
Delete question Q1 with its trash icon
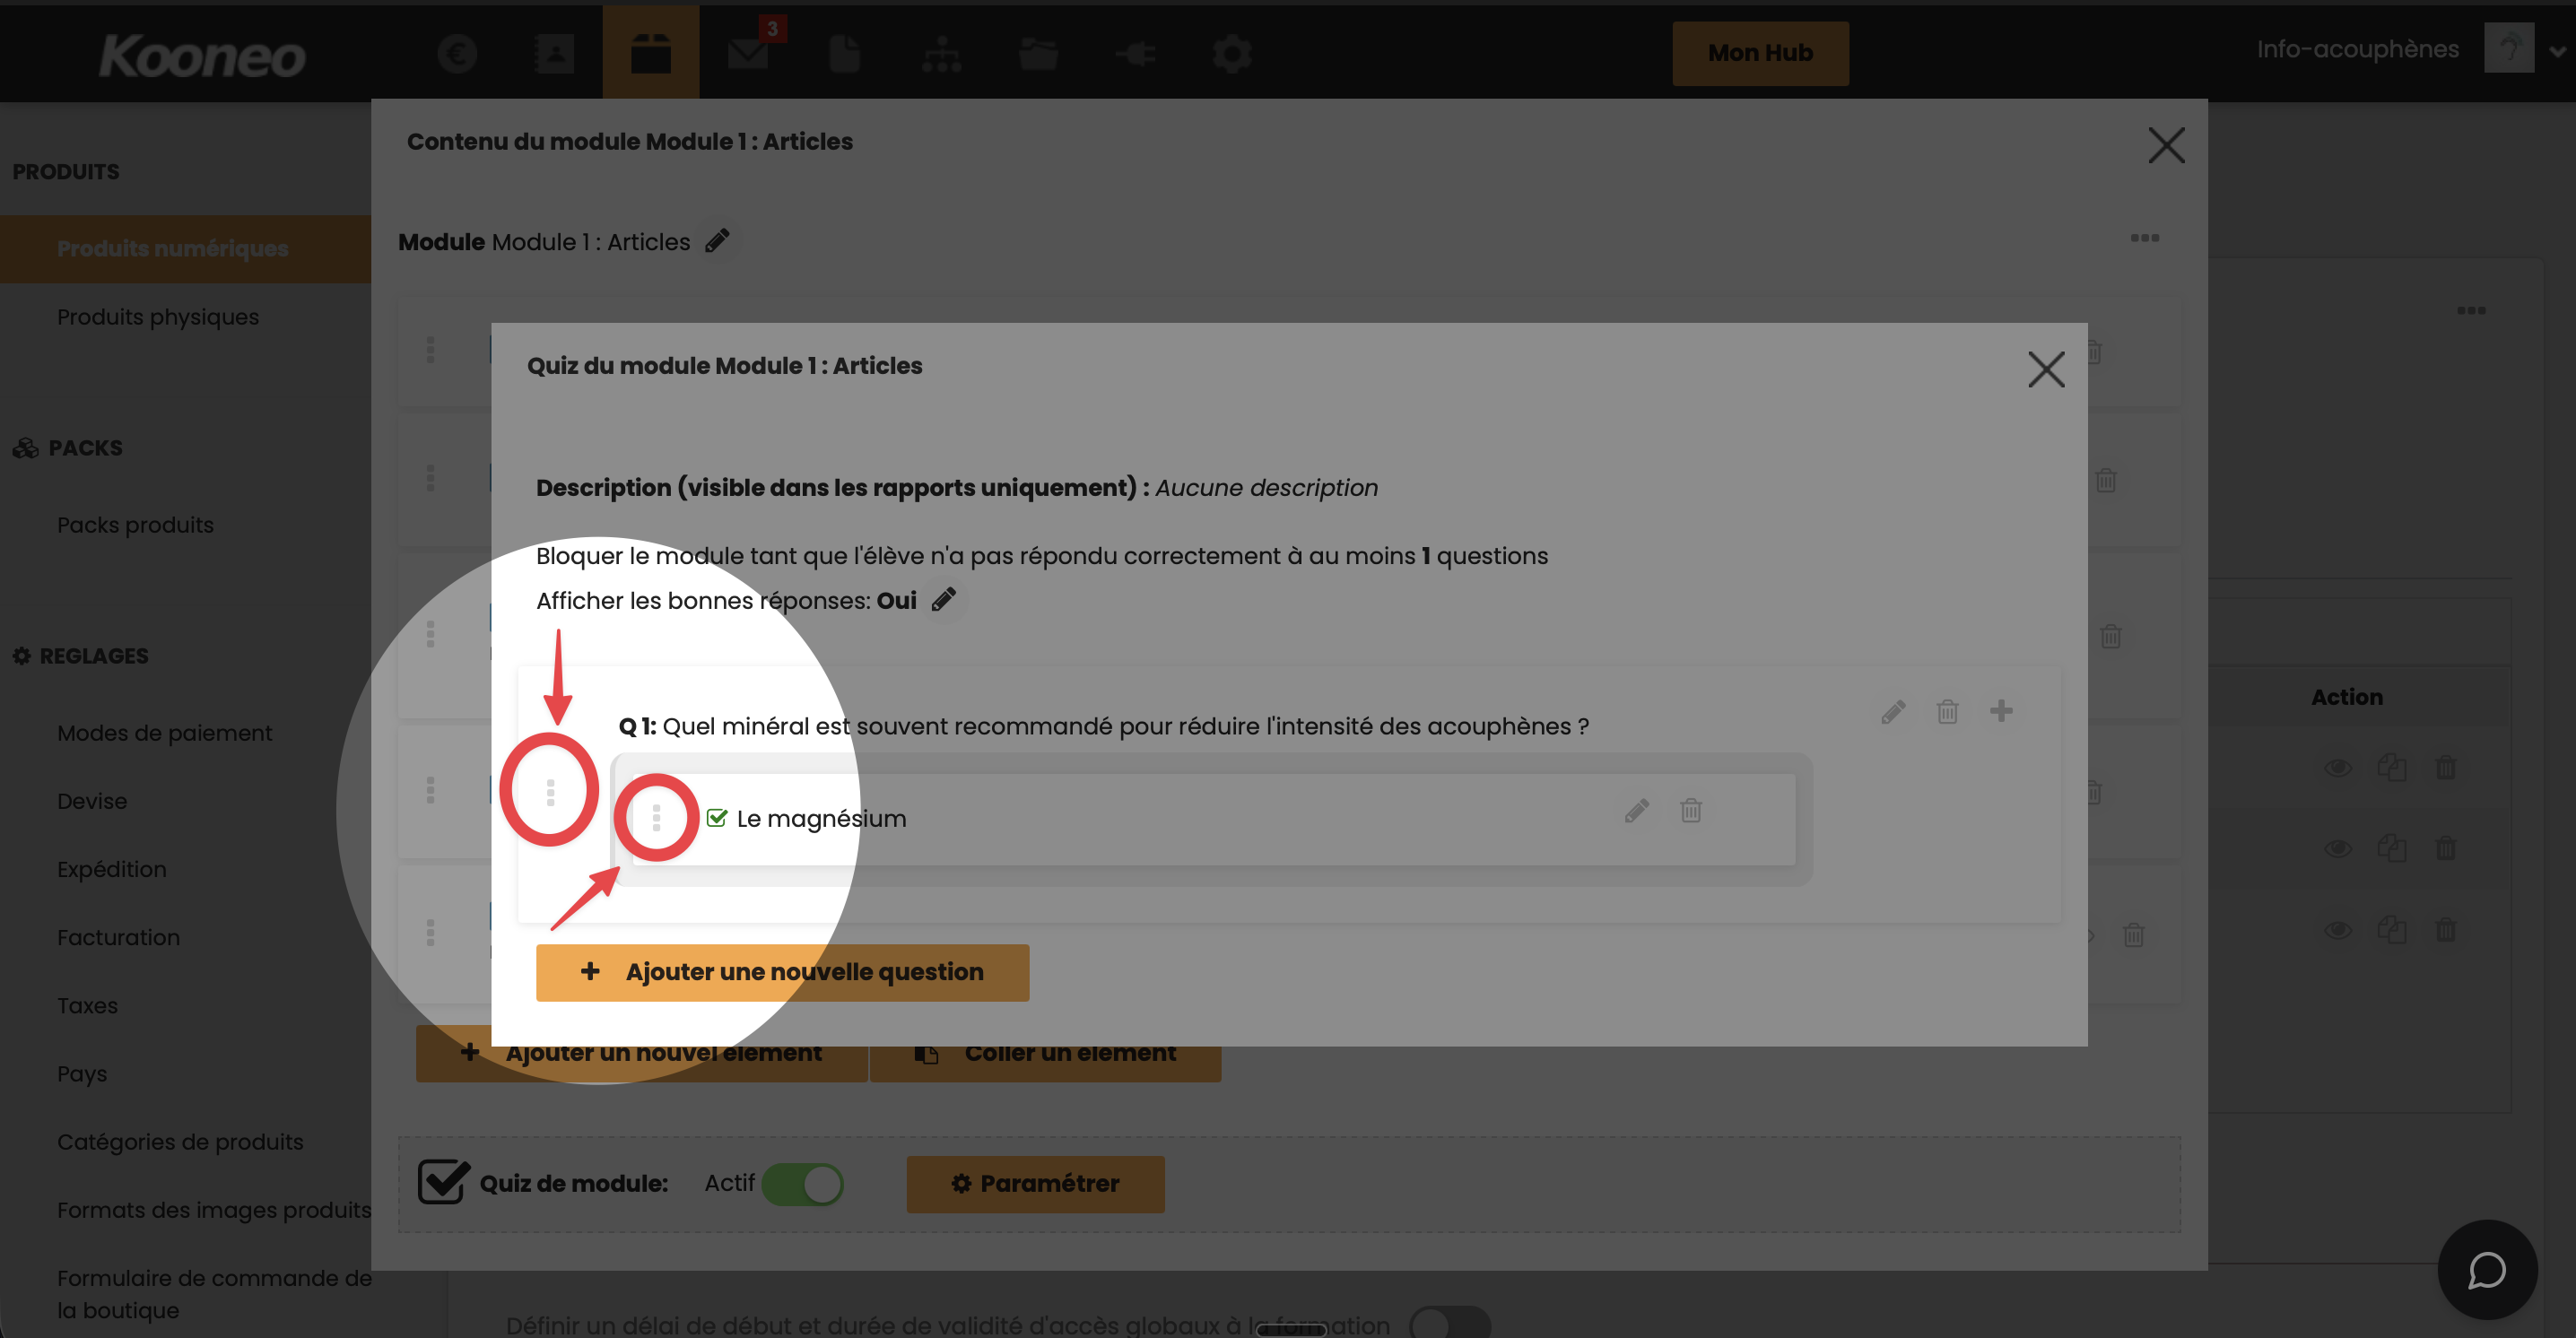coord(1946,712)
